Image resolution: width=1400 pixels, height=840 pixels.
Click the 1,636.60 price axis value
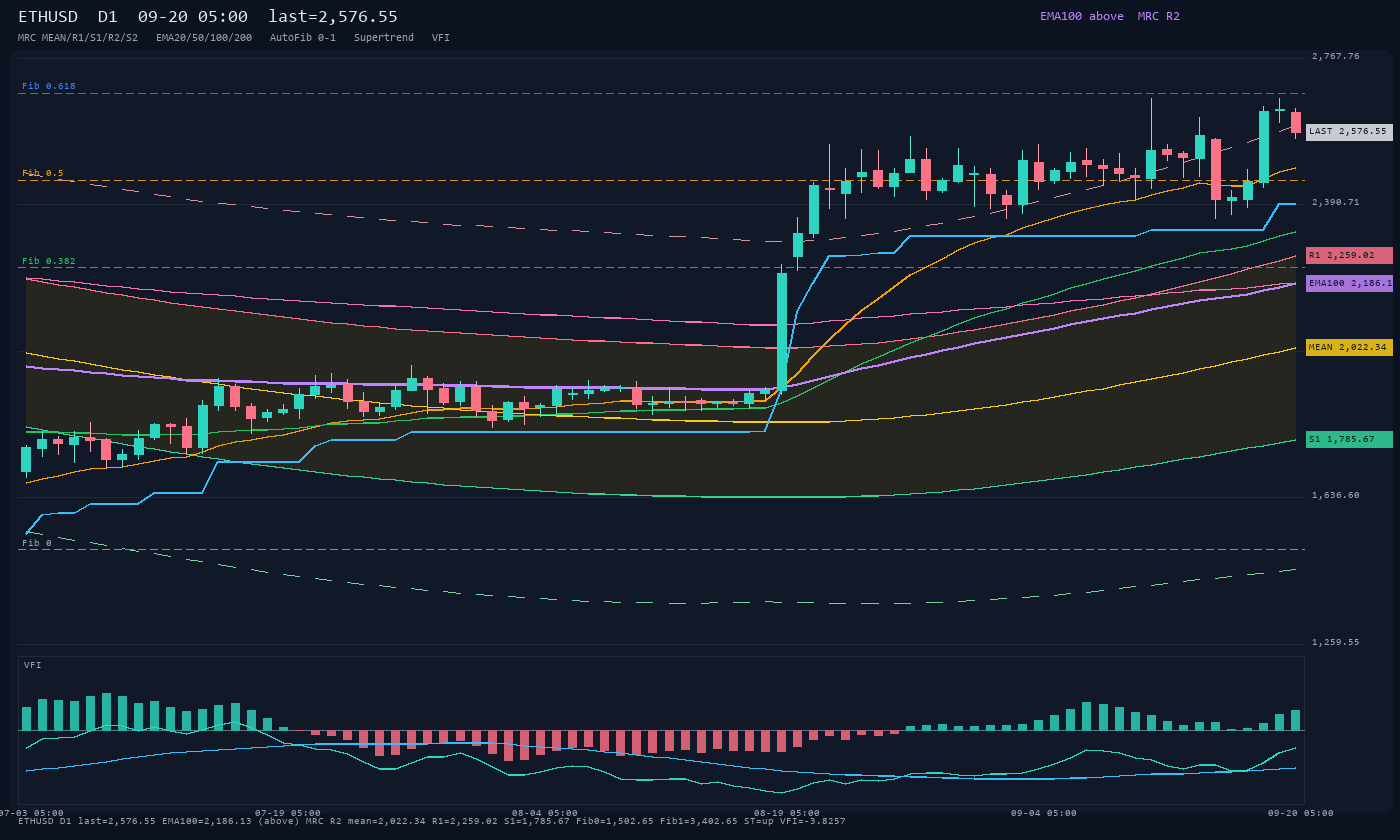pos(1336,496)
